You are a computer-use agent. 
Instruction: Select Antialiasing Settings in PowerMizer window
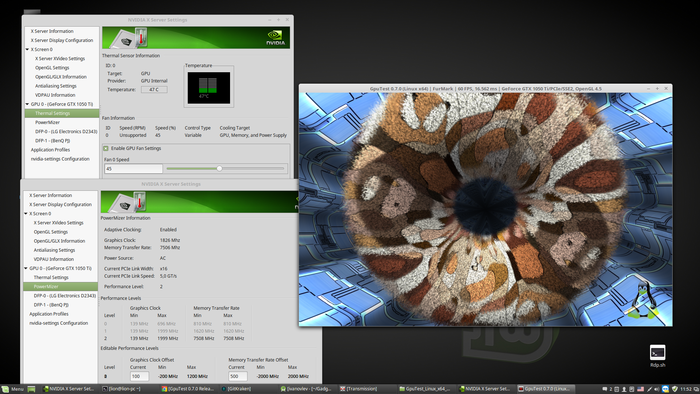[54, 250]
